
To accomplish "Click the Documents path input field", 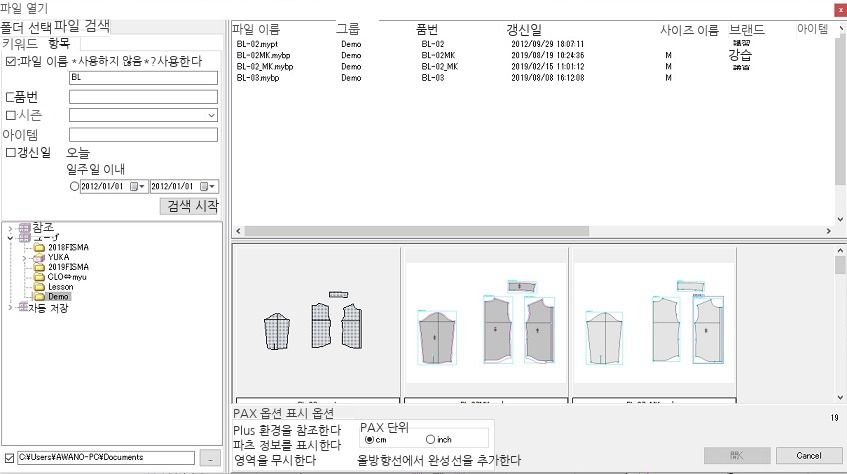I will (106, 458).
